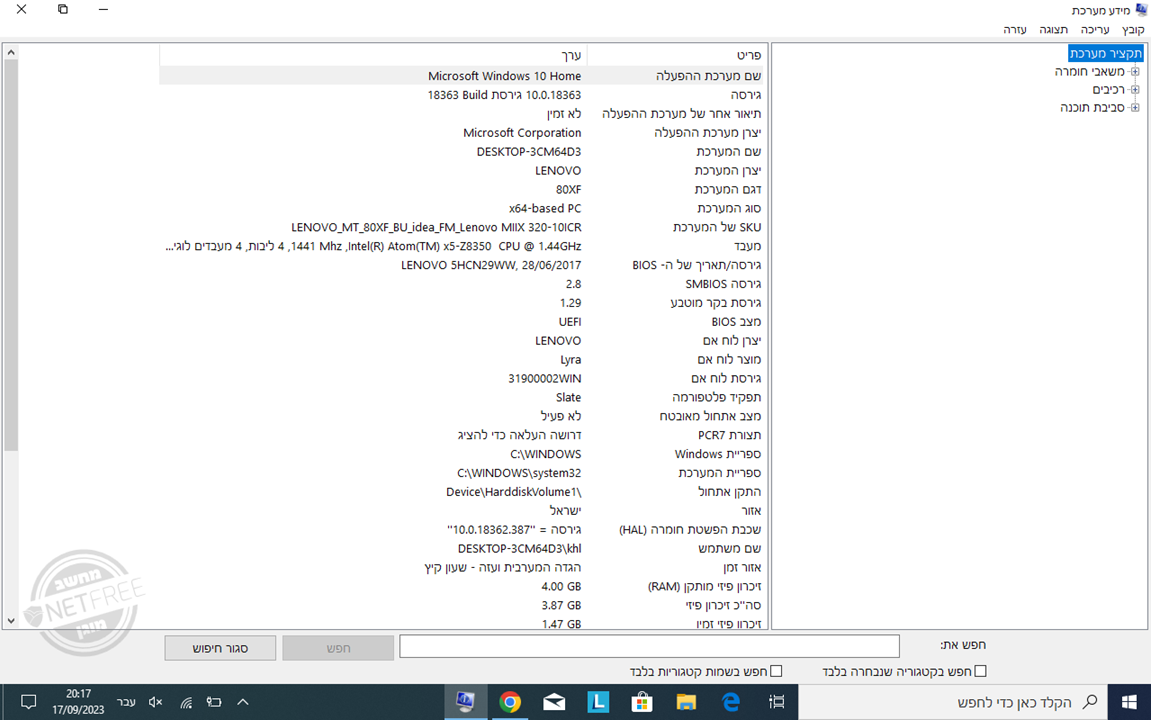Launch Microsoft Store from taskbar
This screenshot has height=720, width=1151.
pyautogui.click(x=642, y=702)
